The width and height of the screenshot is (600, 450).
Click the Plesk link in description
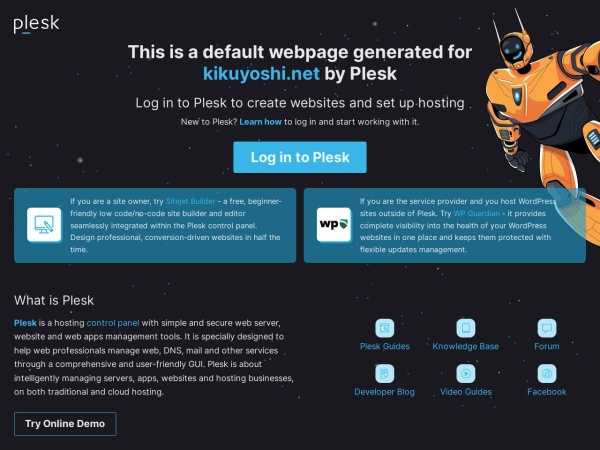(25, 323)
